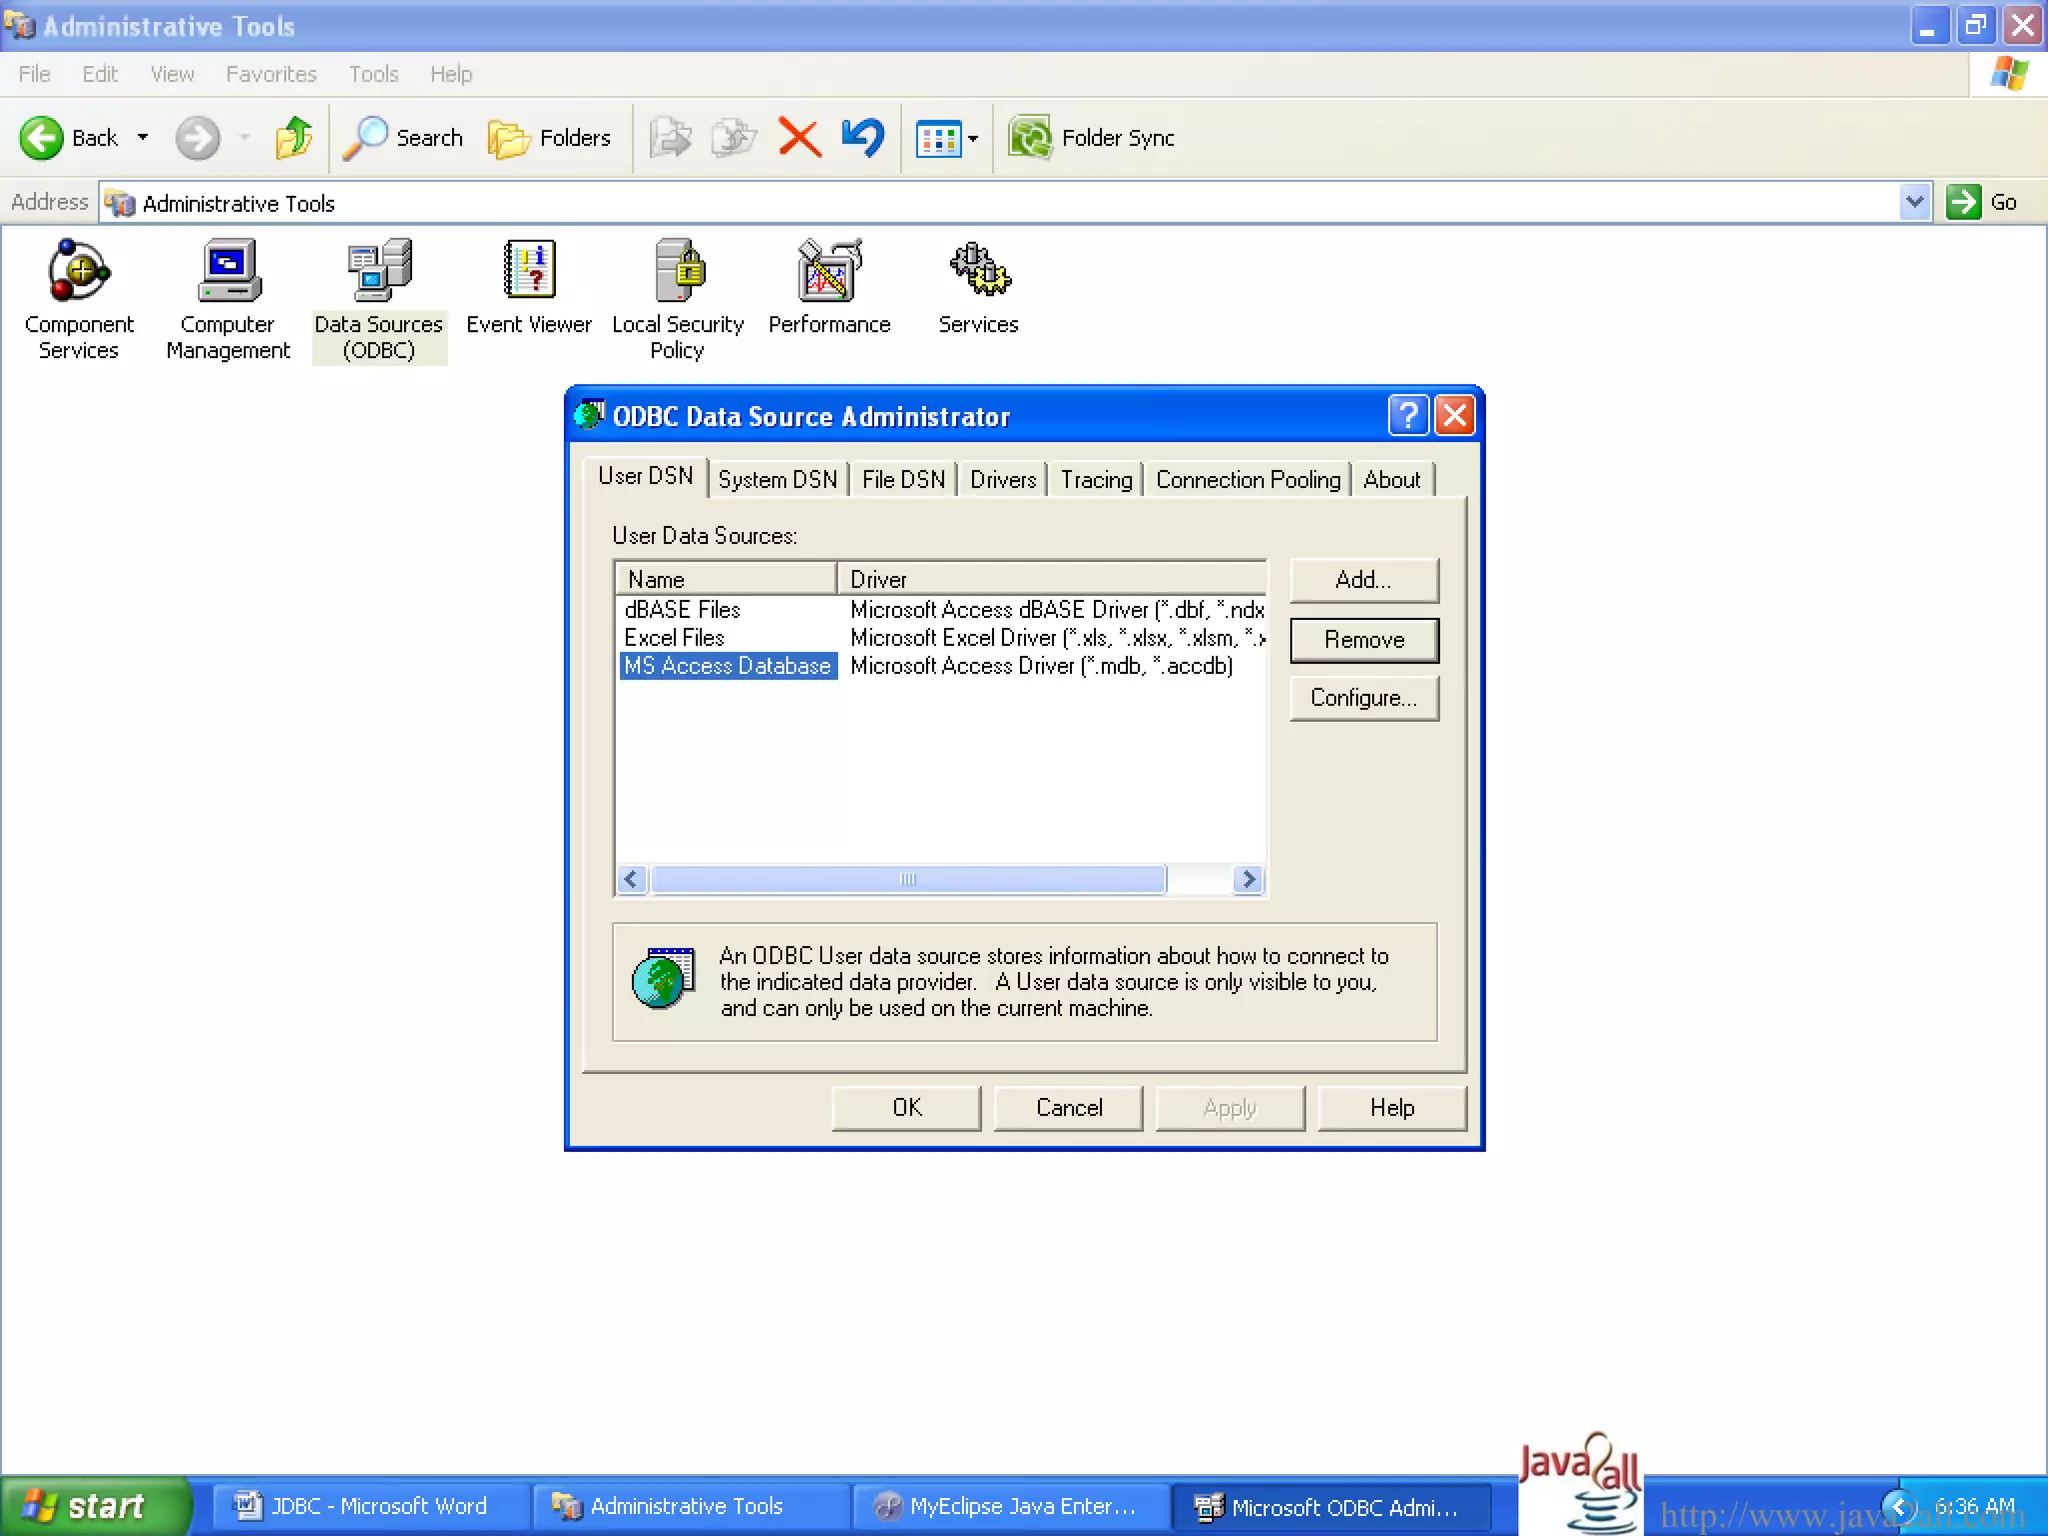Click the Configure... button

[1363, 698]
